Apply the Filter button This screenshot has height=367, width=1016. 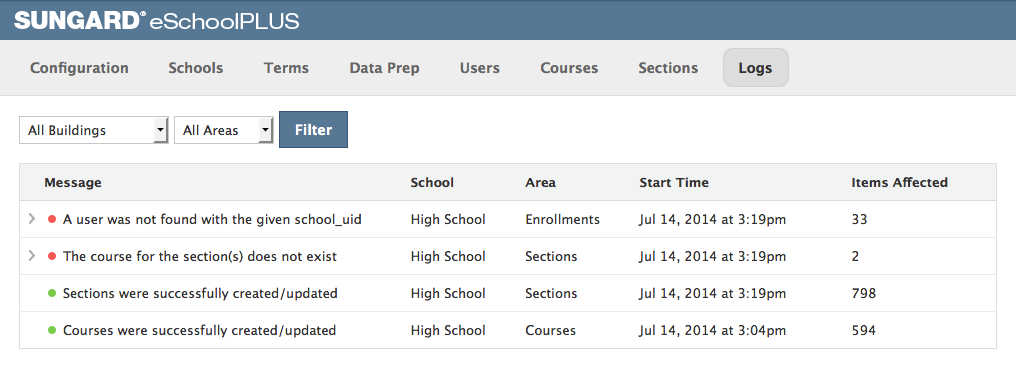click(x=314, y=130)
